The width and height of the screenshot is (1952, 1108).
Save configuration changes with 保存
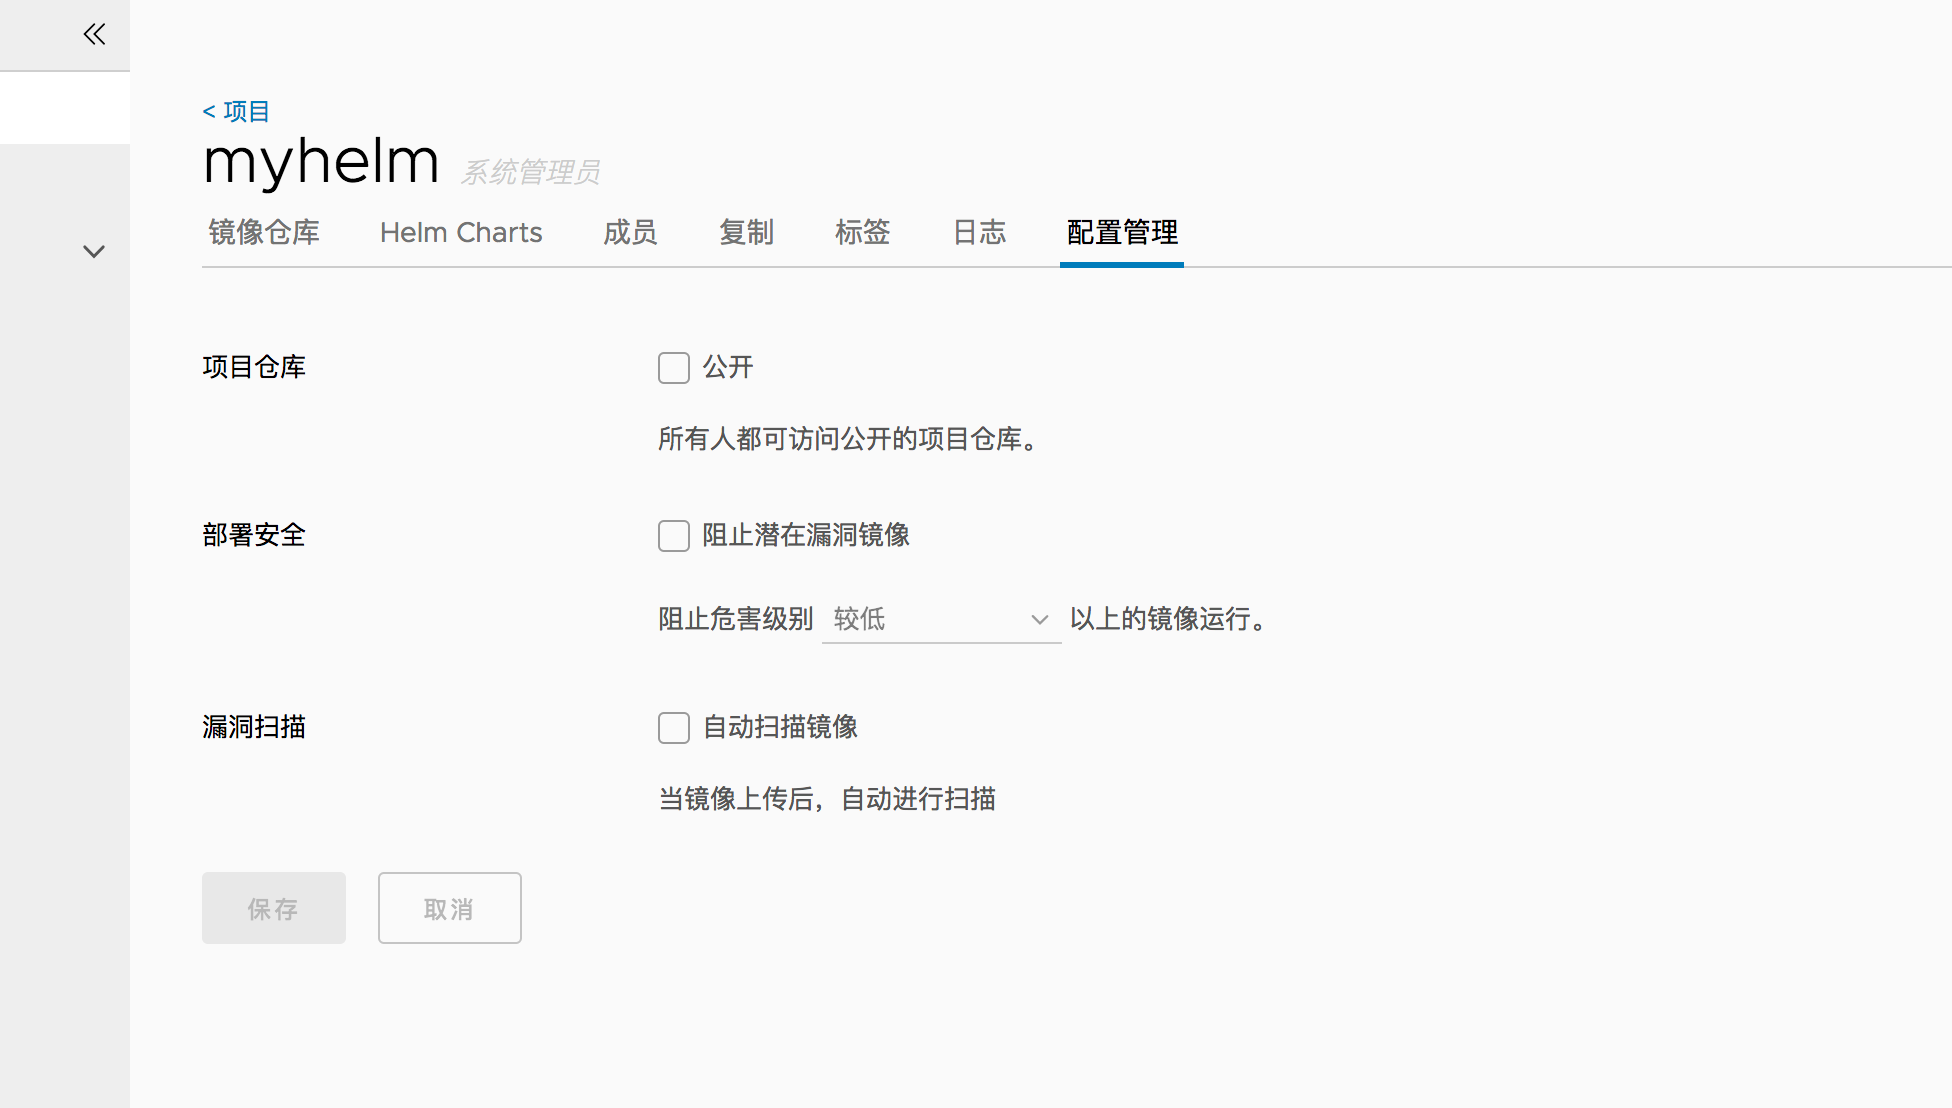[x=273, y=907]
